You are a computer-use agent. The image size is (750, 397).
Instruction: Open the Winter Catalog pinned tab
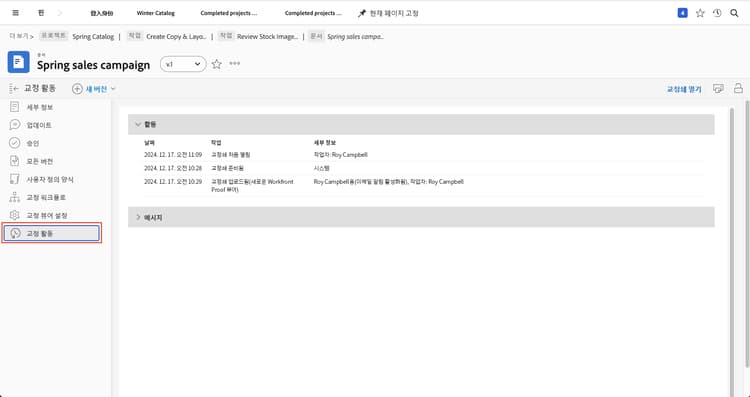point(155,13)
